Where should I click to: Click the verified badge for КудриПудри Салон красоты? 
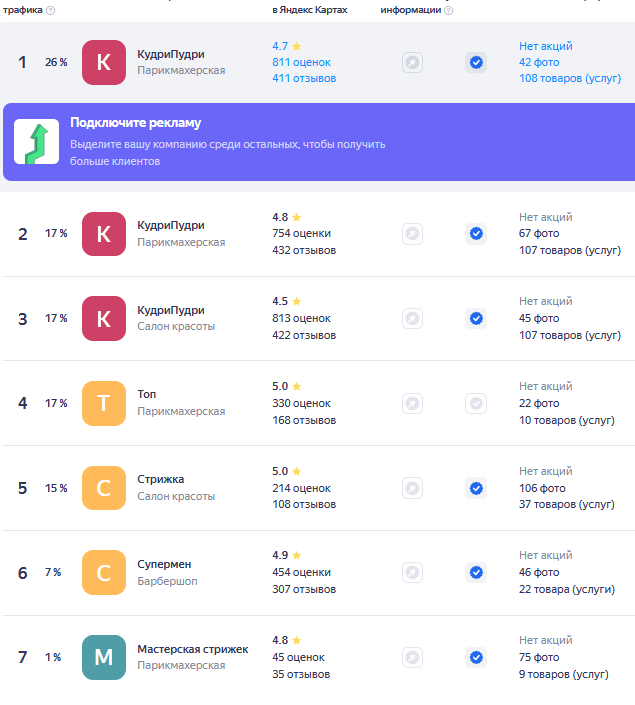click(476, 318)
